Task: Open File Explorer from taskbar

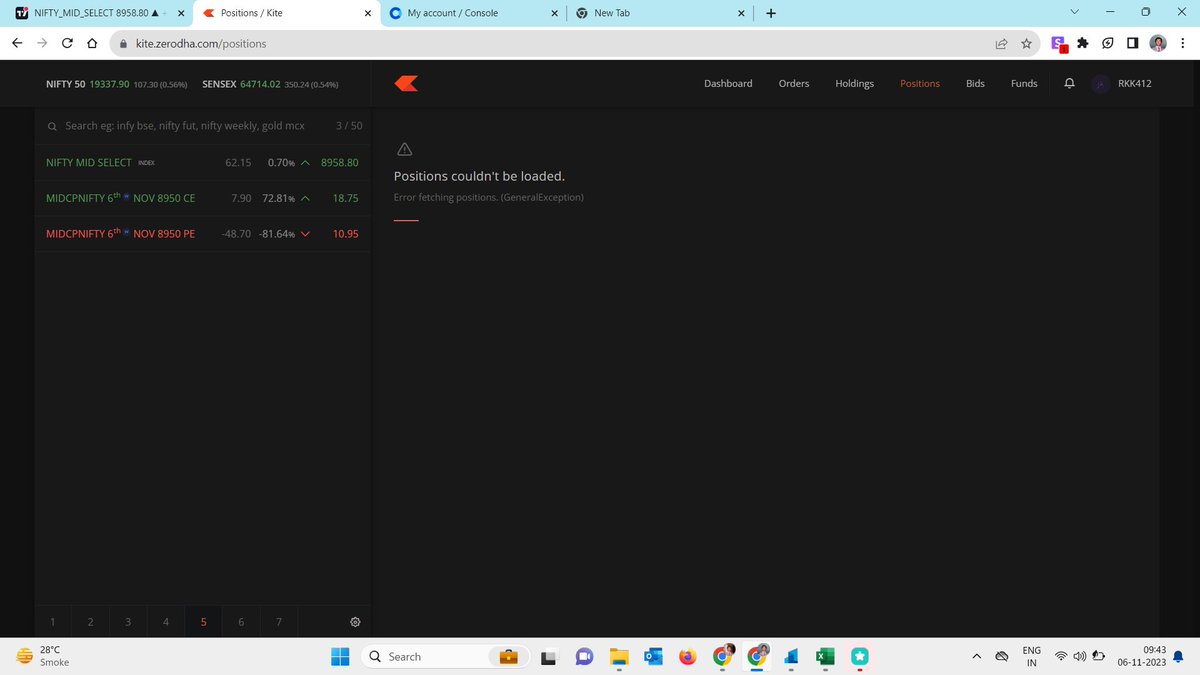Action: [619, 656]
